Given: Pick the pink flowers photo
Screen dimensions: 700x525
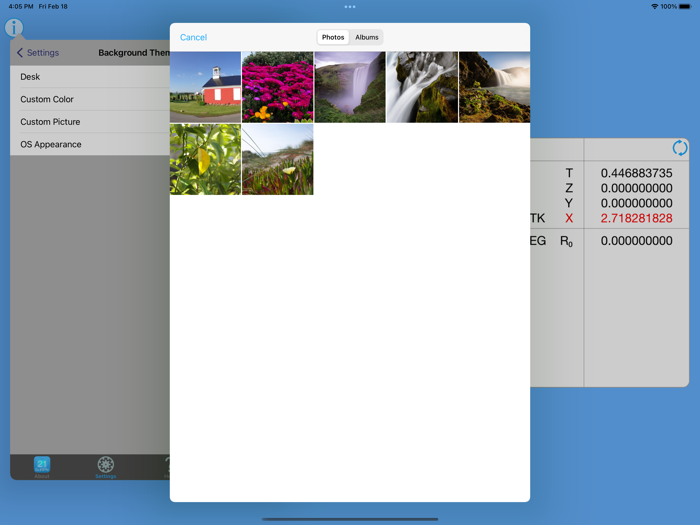Looking at the screenshot, I should tap(278, 87).
